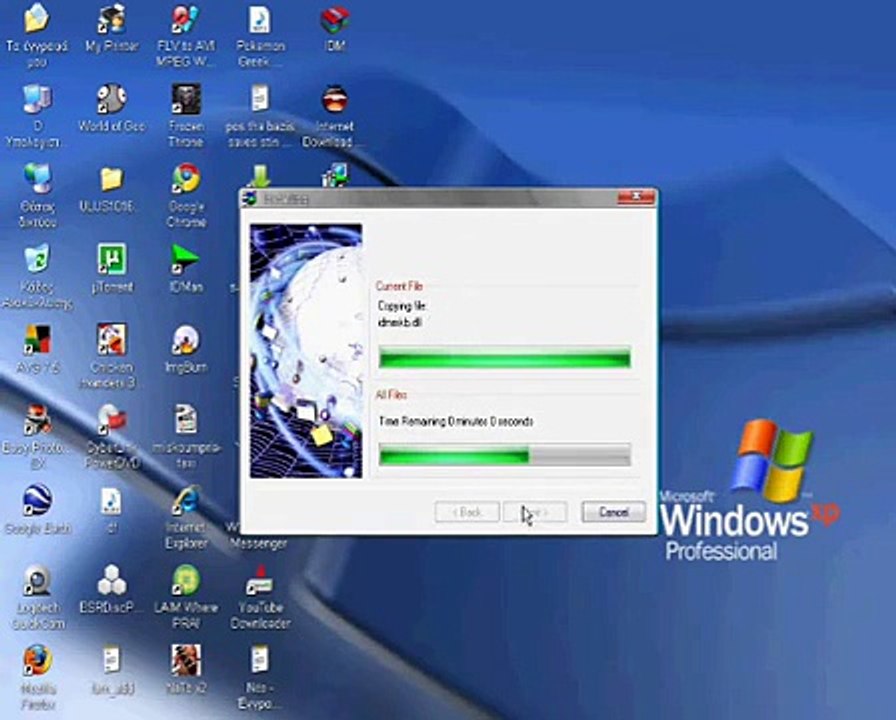
Task: Click the 'Copying file:' label
Action: pos(402,306)
